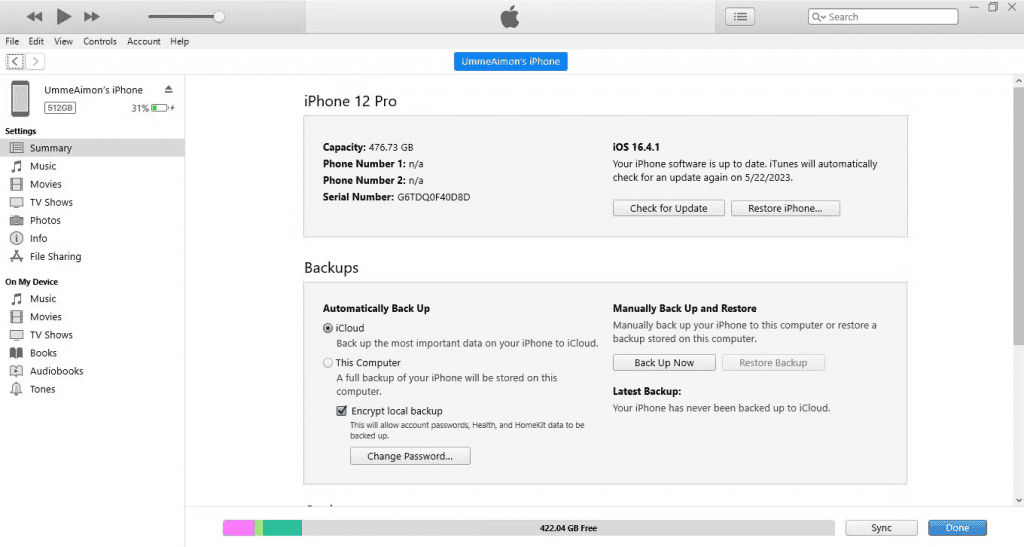Screen dimensions: 1024x547
Task: Toggle Encrypt local backup checkbox
Action: click(342, 411)
